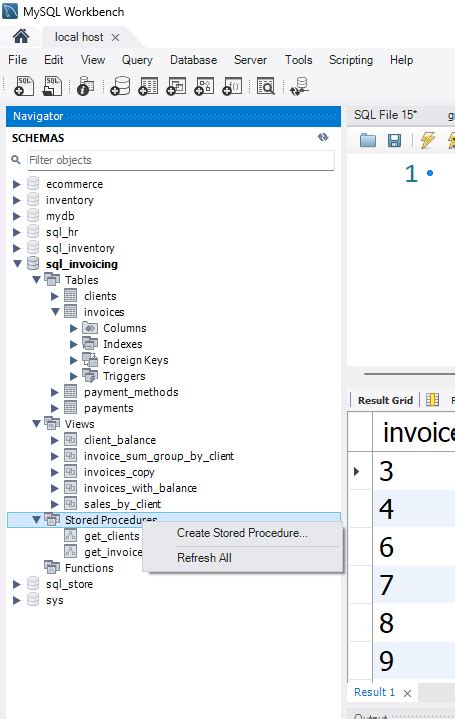The width and height of the screenshot is (455, 719).
Task: Open the Help menu
Action: click(x=401, y=60)
